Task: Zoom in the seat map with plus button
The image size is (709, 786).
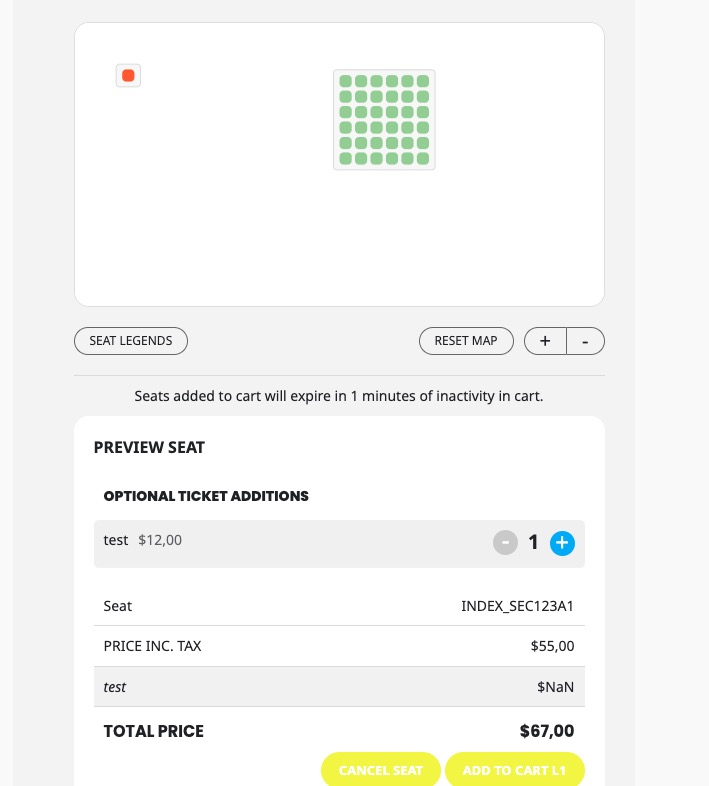Action: [545, 341]
